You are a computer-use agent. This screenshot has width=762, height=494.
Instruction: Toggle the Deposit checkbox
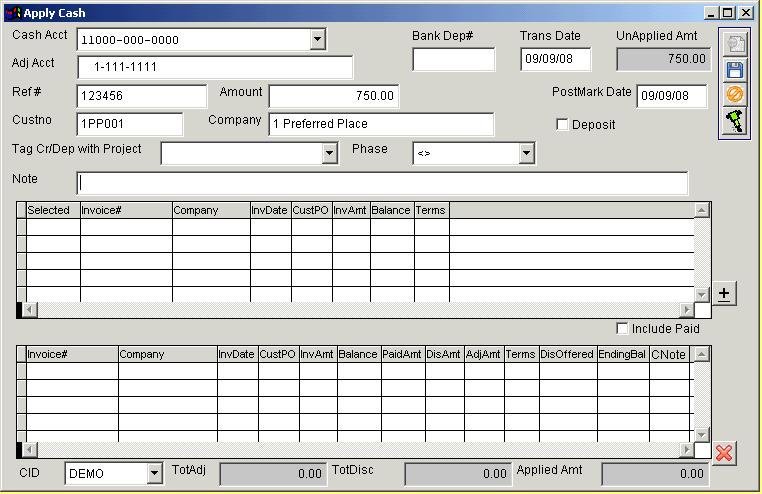pyautogui.click(x=562, y=125)
